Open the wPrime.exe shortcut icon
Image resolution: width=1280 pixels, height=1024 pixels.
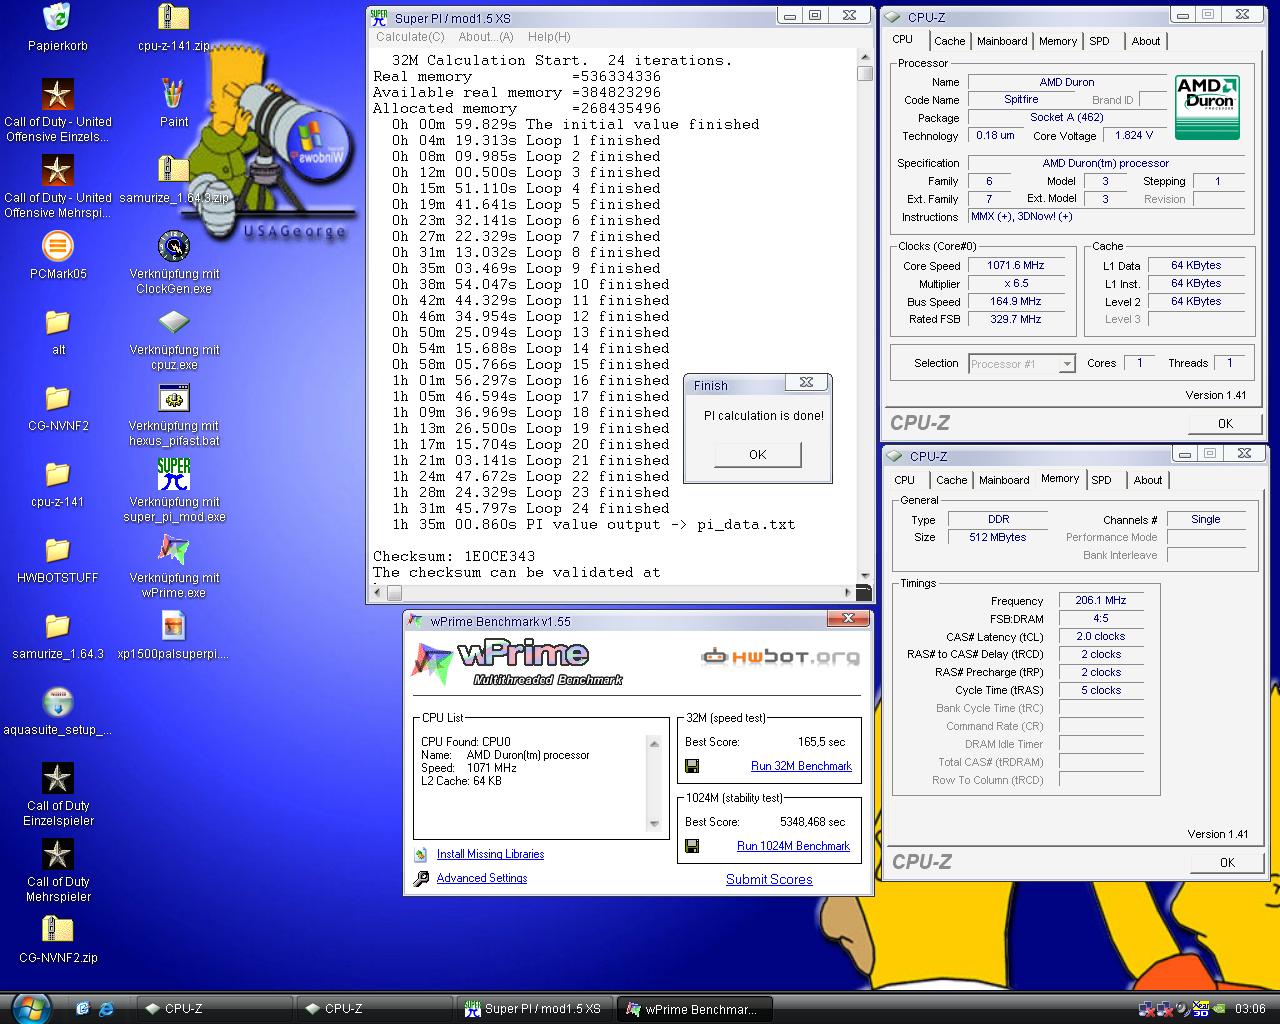pos(173,550)
